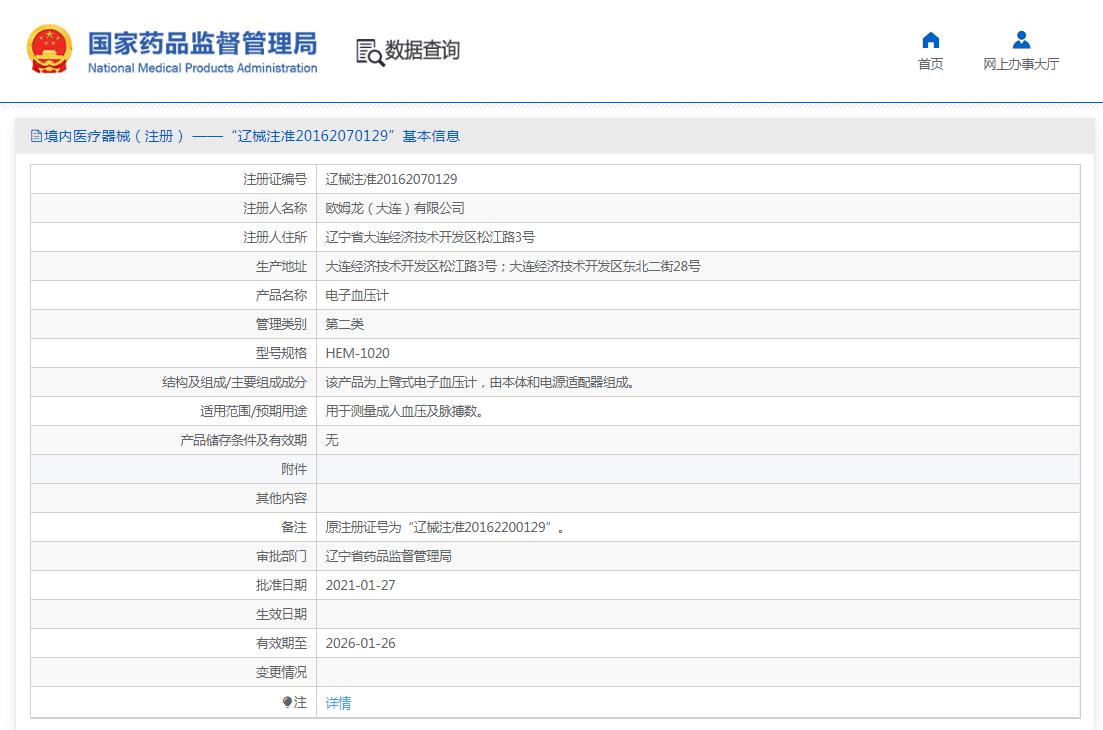The height and width of the screenshot is (730, 1103).
Task: Select expiry date 2026-01-26
Action: 360,643
